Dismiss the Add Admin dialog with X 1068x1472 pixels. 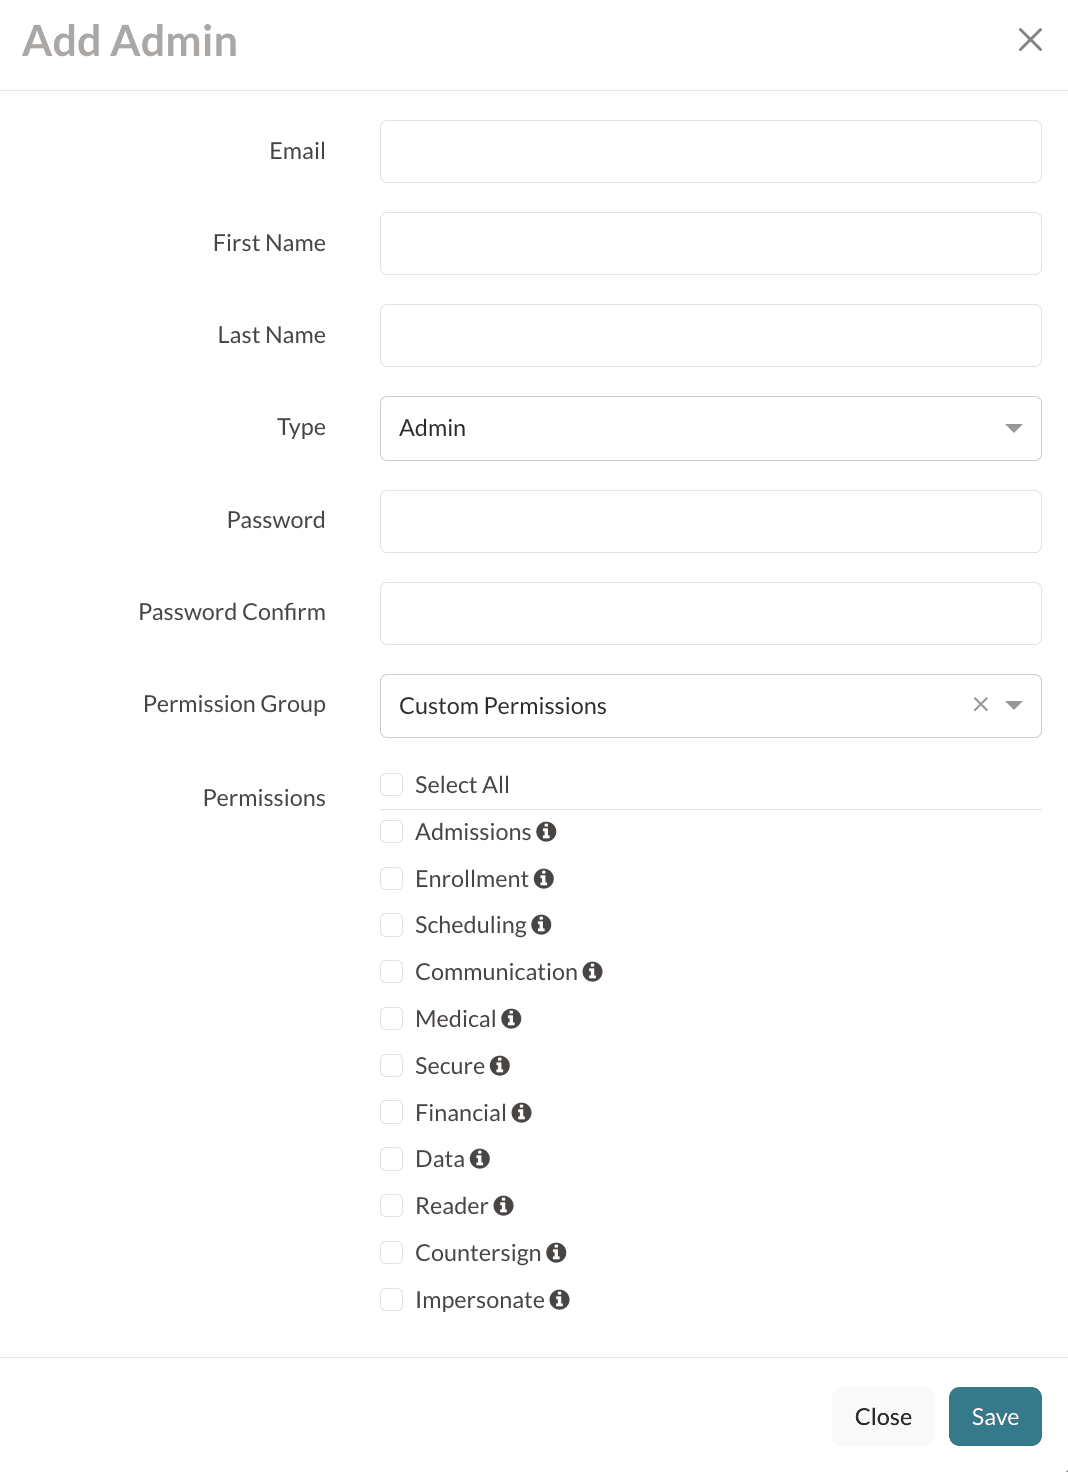point(1030,40)
